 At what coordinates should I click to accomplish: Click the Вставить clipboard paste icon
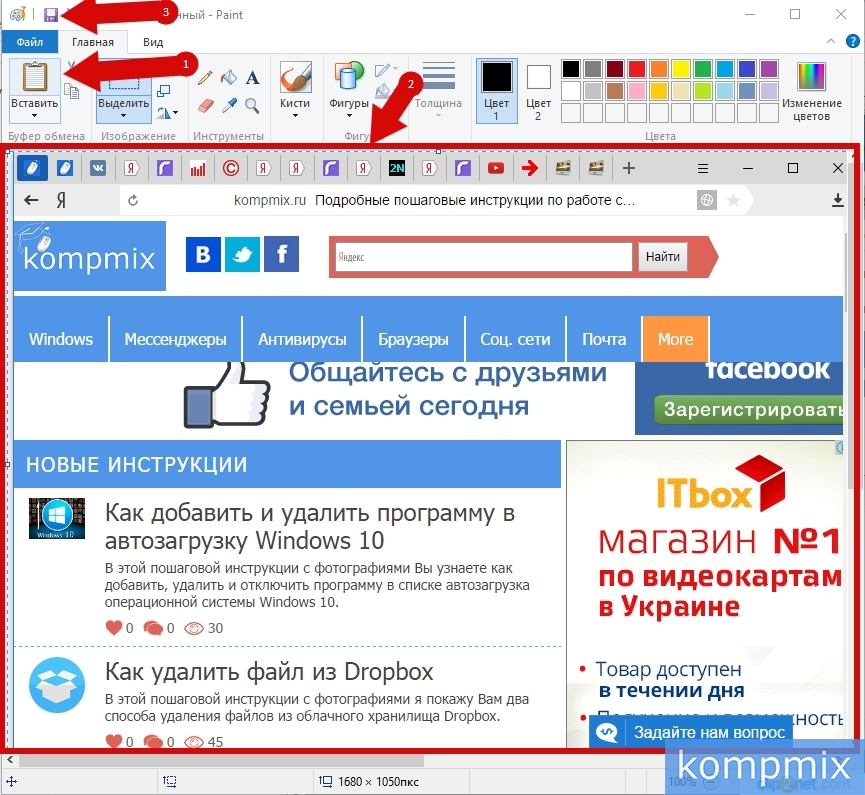point(34,77)
